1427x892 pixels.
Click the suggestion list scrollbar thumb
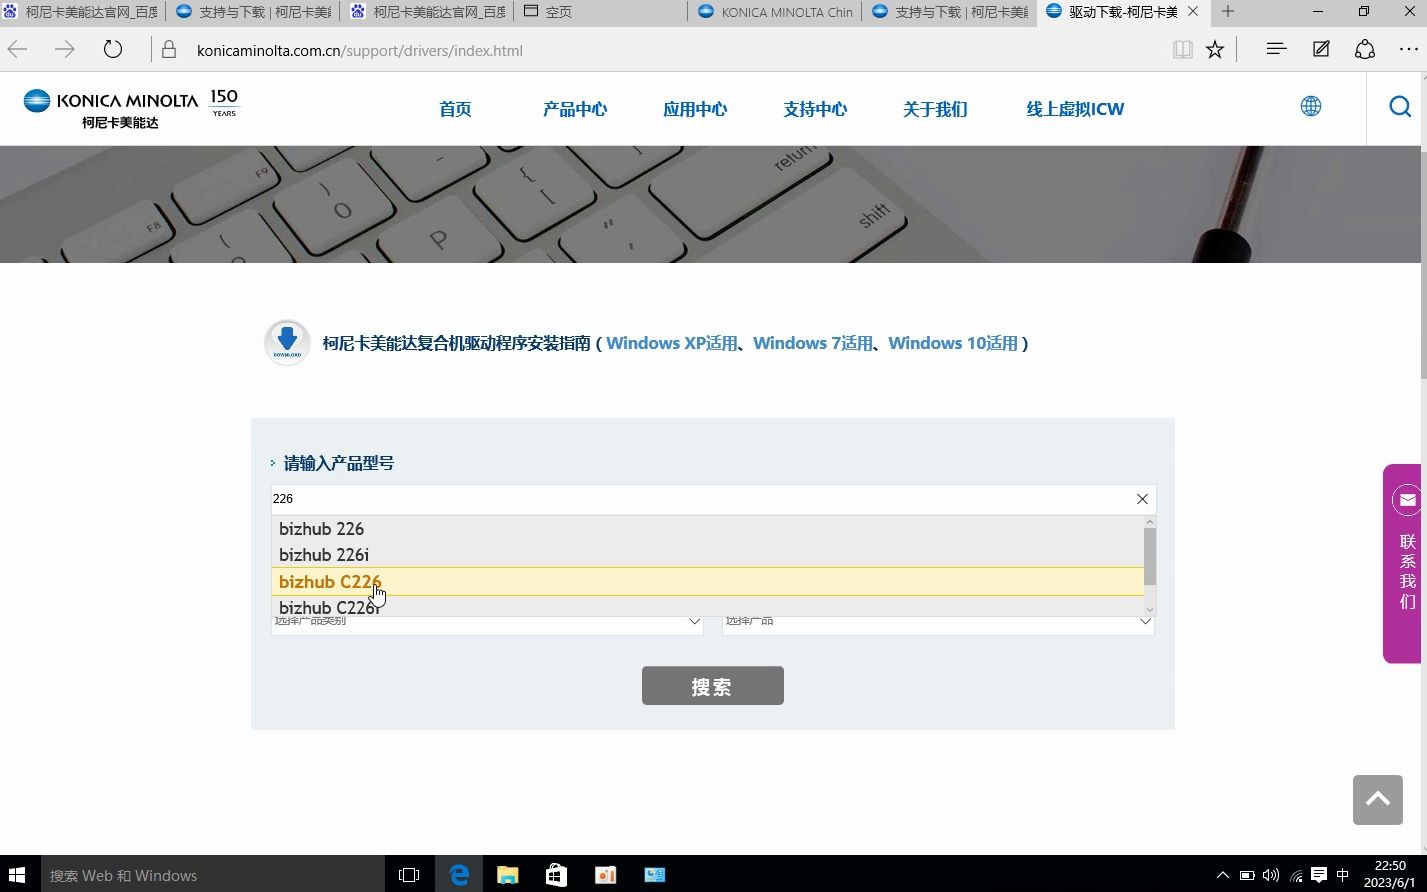coord(1150,556)
